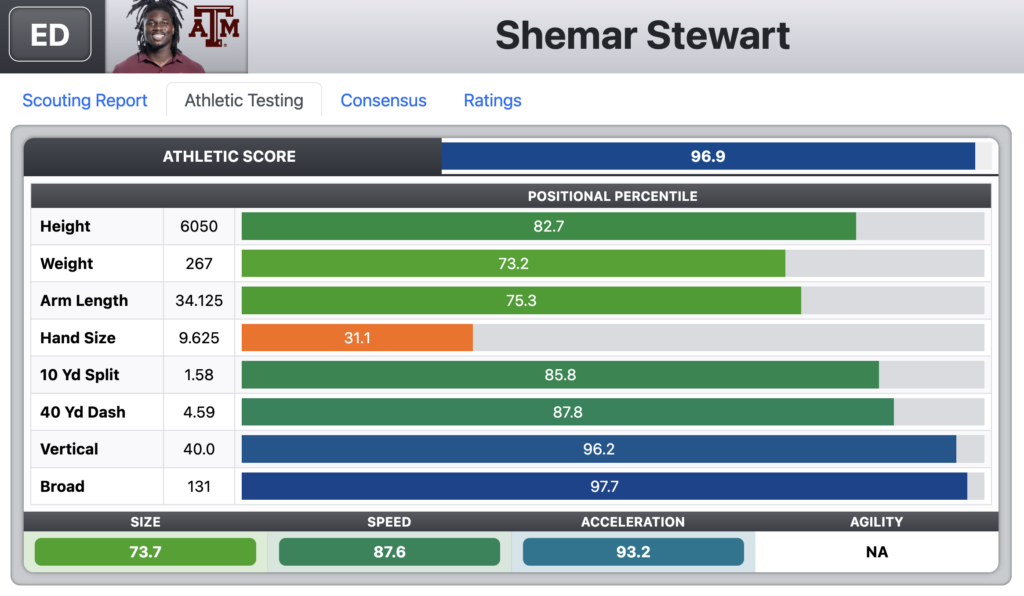1024x596 pixels.
Task: Click the Shemar Stewart name heading
Action: coord(643,35)
